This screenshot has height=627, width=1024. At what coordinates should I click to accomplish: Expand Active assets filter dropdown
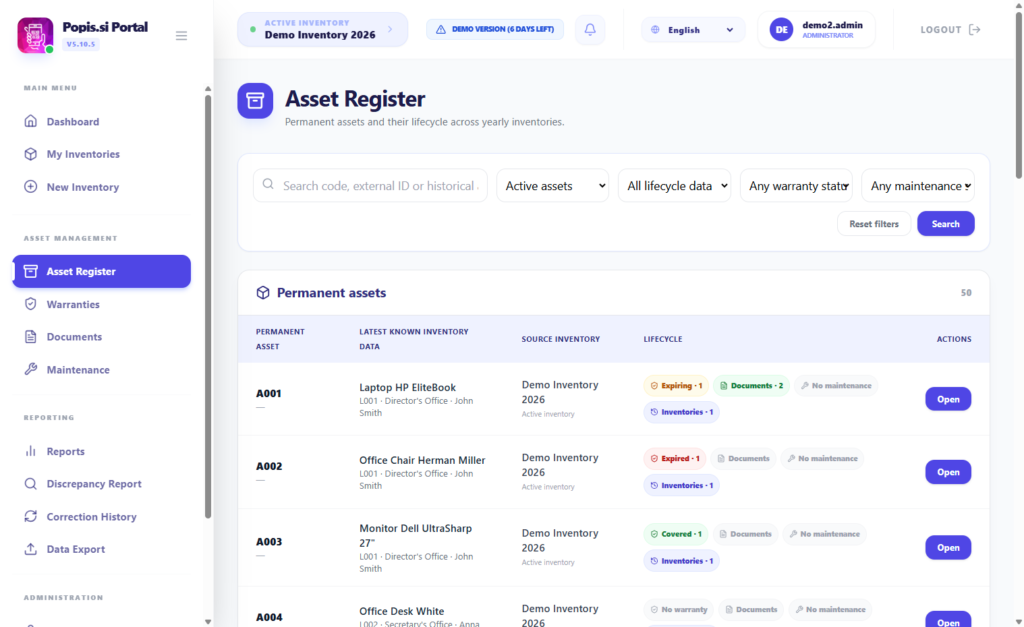(552, 185)
